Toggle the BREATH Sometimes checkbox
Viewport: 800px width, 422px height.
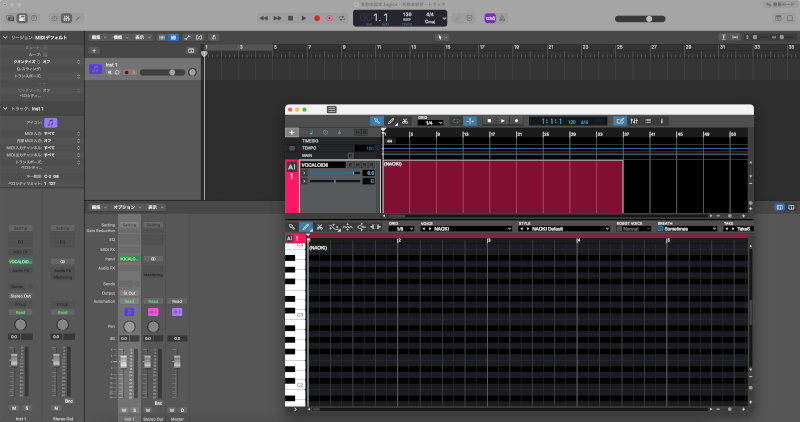660,229
